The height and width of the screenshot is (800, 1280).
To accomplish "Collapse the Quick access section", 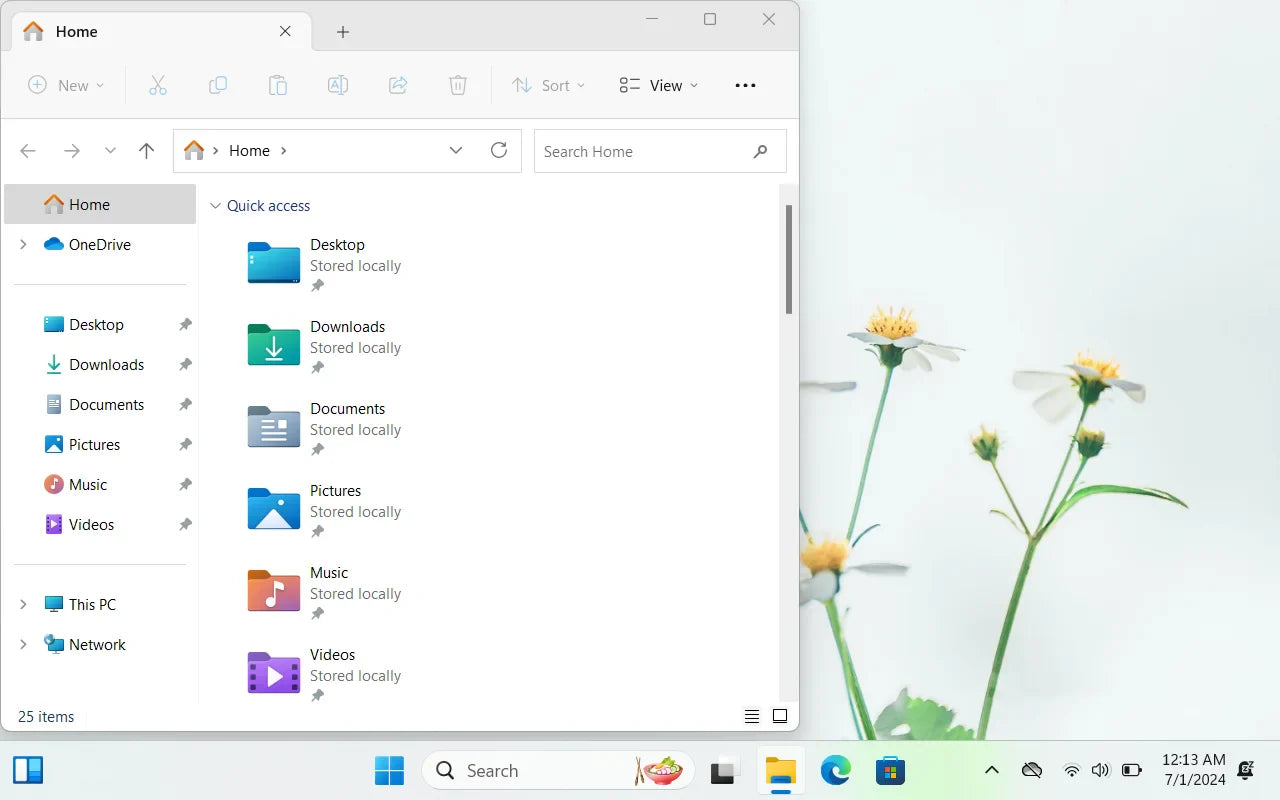I will (215, 206).
